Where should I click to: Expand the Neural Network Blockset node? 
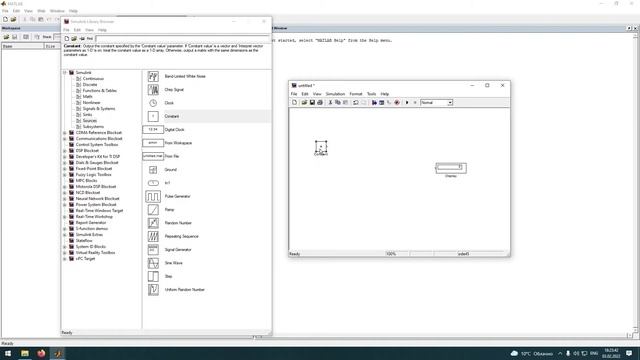[64, 199]
